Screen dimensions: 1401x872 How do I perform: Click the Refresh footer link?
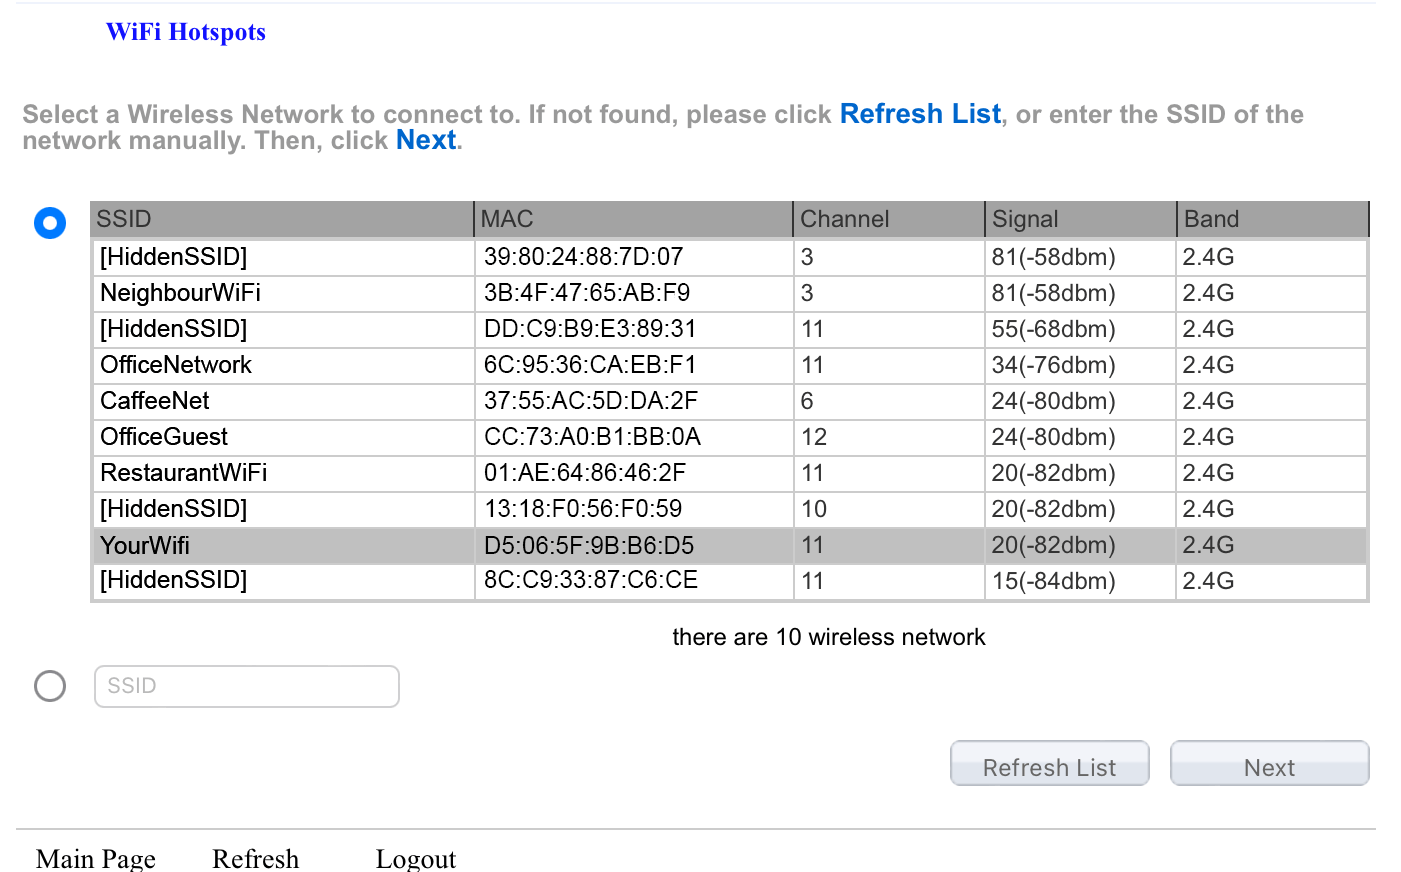coord(255,858)
